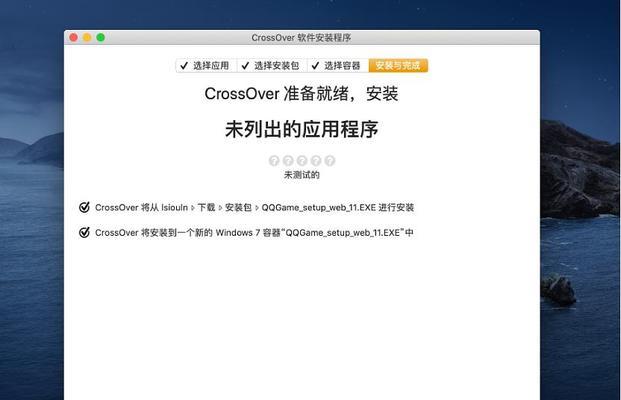Click QQGame_setup_web_11.EXE in the source path
Image resolution: width=621 pixels, height=400 pixels.
318,208
